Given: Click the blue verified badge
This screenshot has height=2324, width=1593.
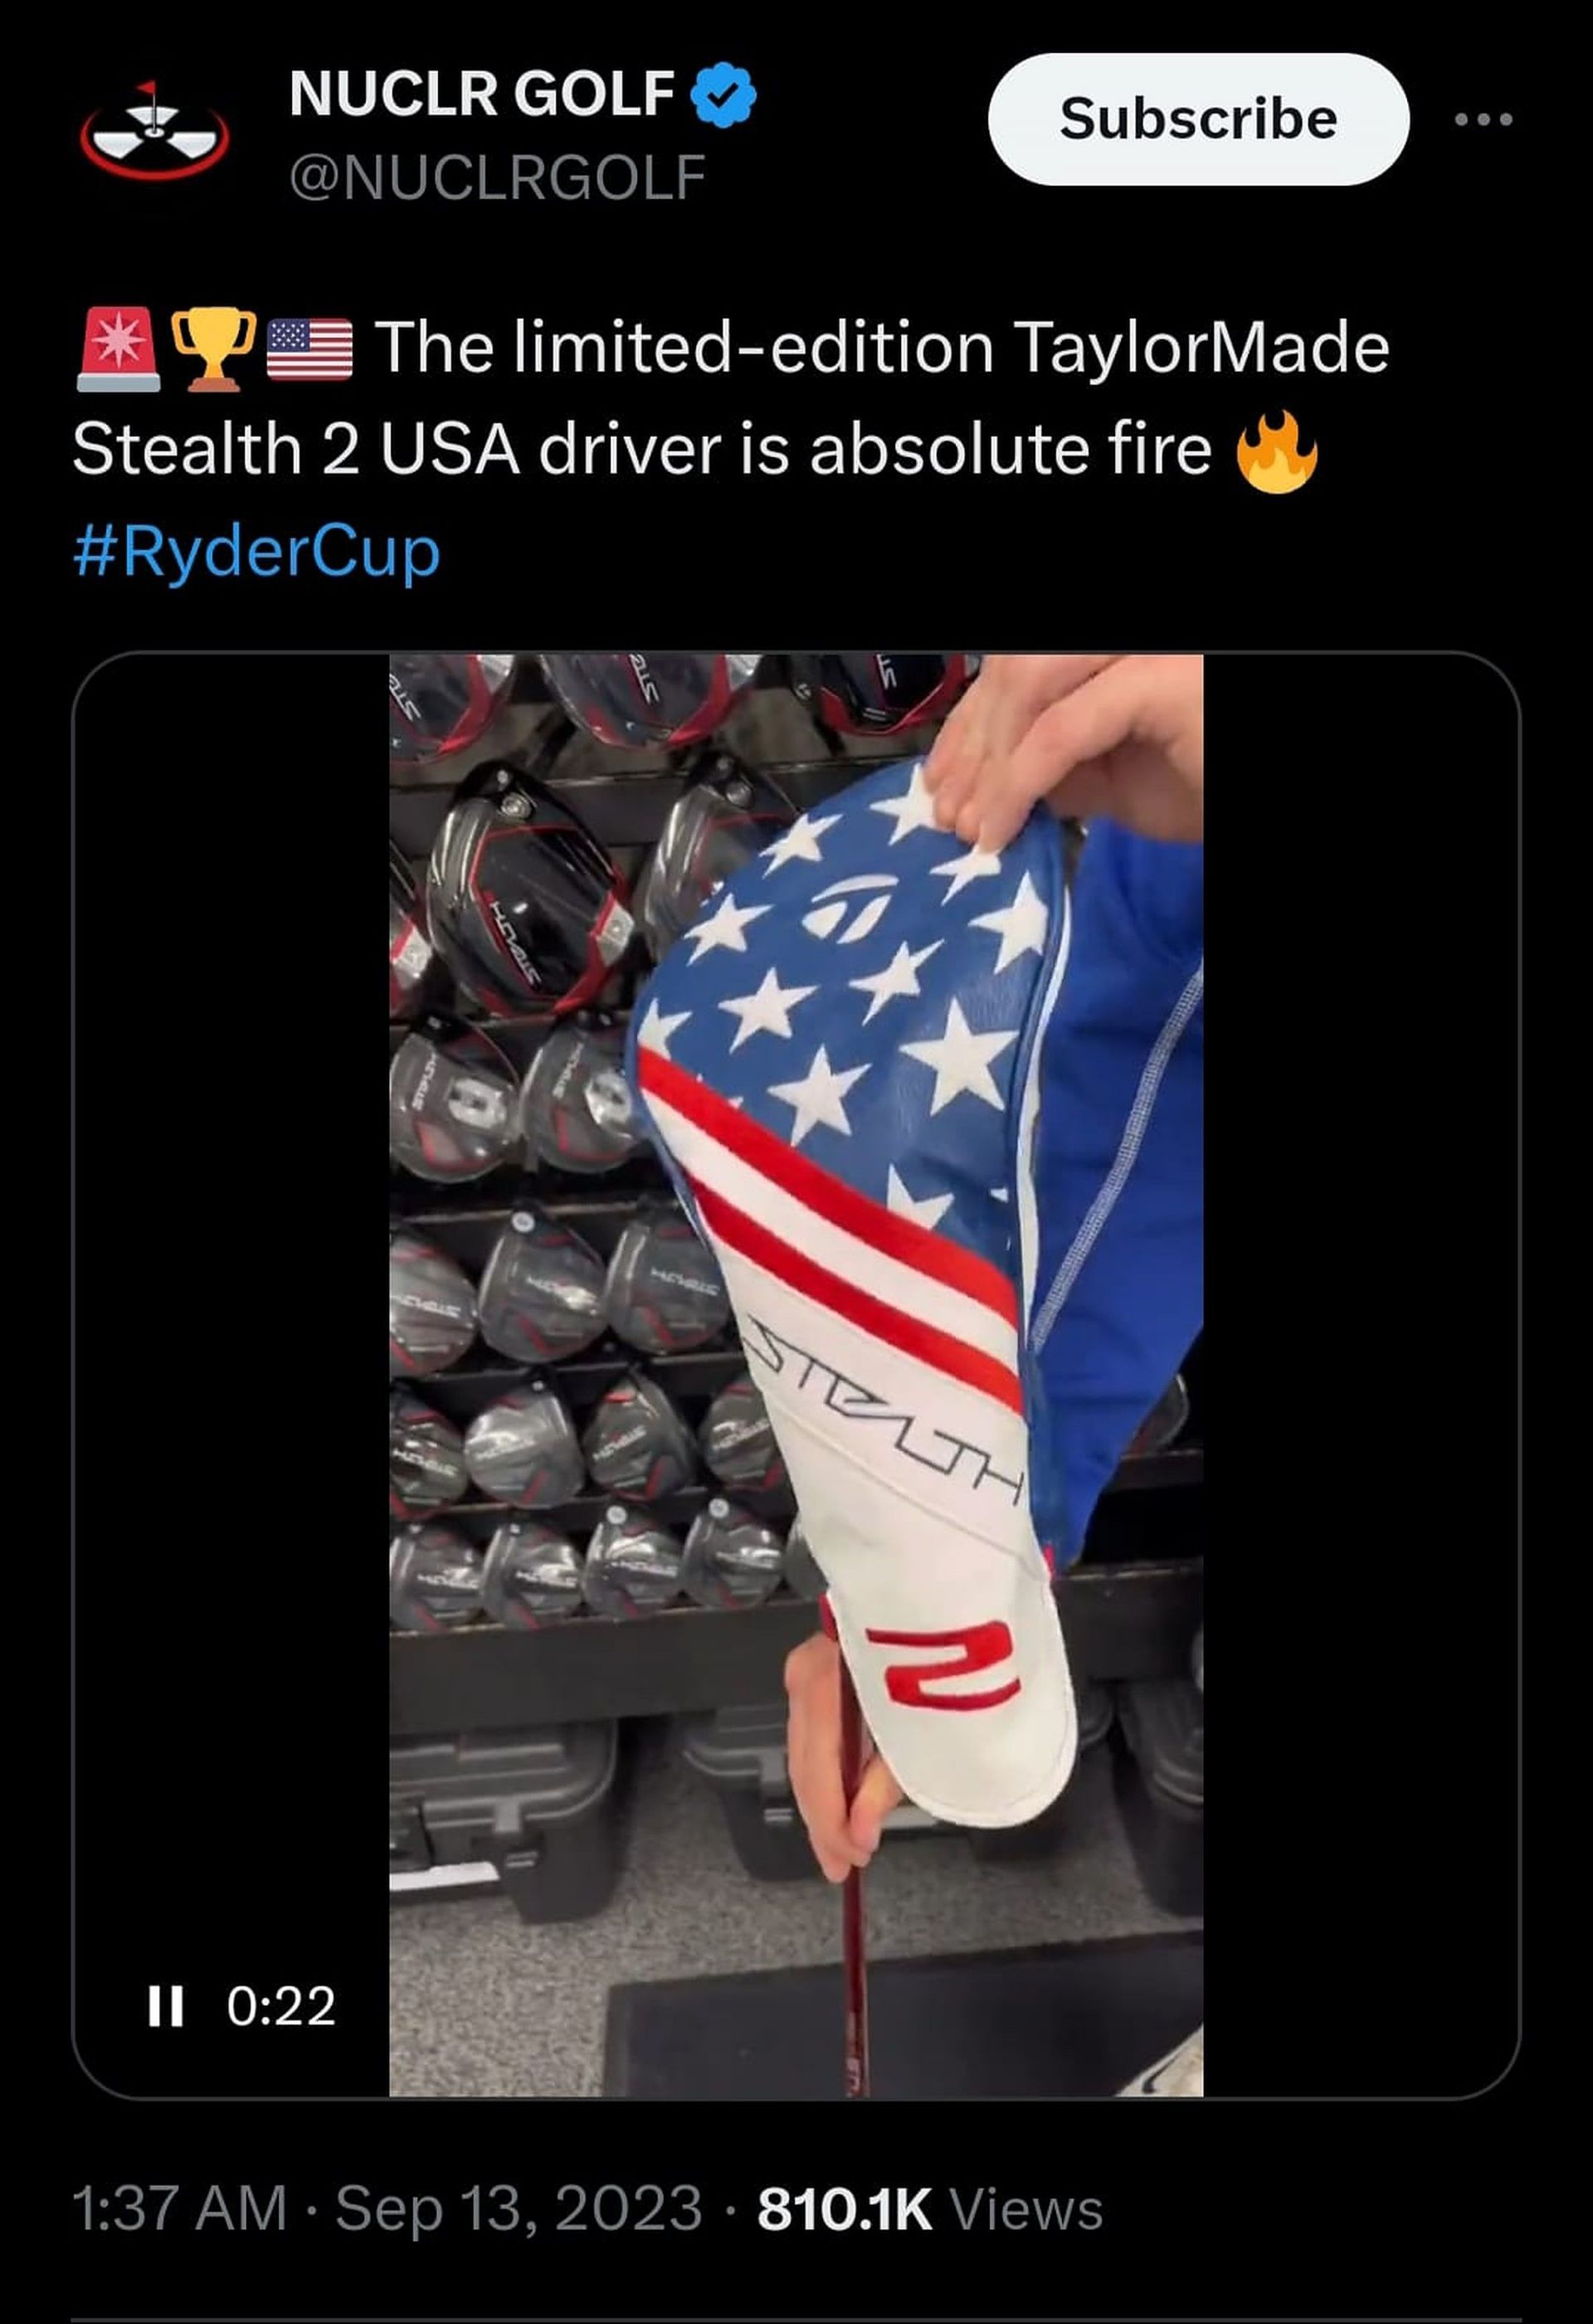Looking at the screenshot, I should pyautogui.click(x=724, y=94).
